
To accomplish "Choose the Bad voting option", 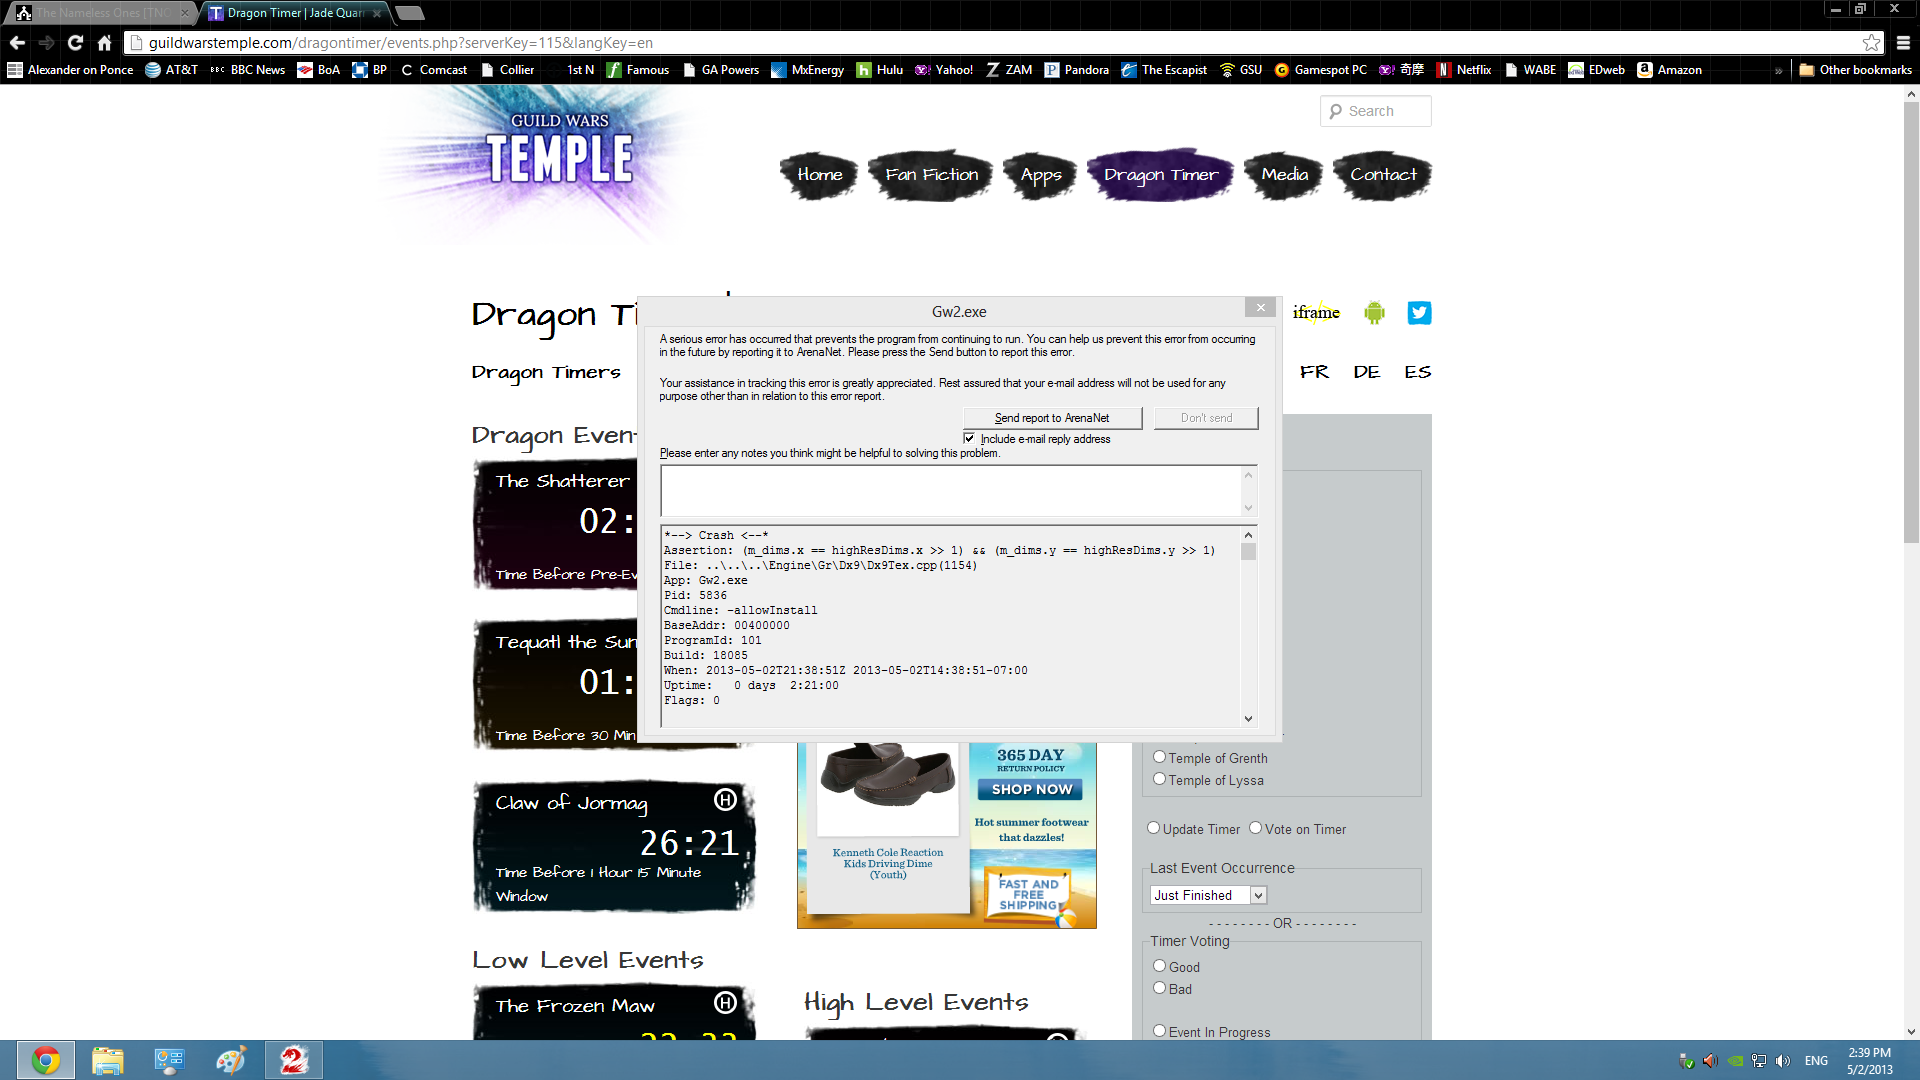I will tap(1159, 988).
